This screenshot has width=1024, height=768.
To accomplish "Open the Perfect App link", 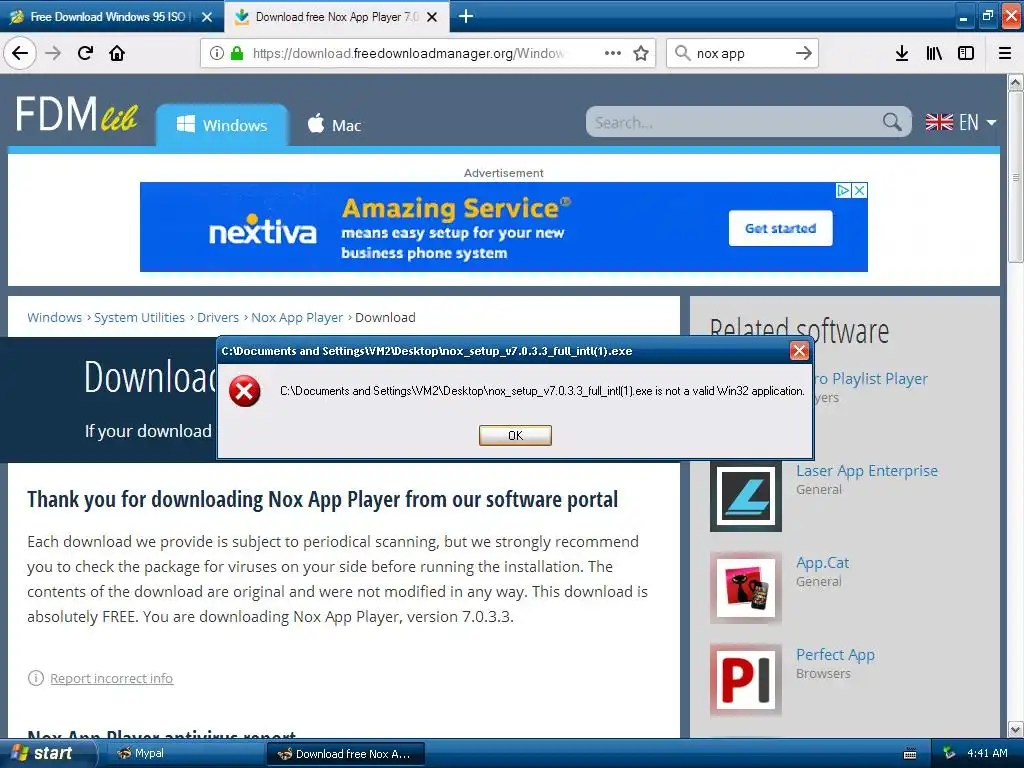I will (x=835, y=654).
